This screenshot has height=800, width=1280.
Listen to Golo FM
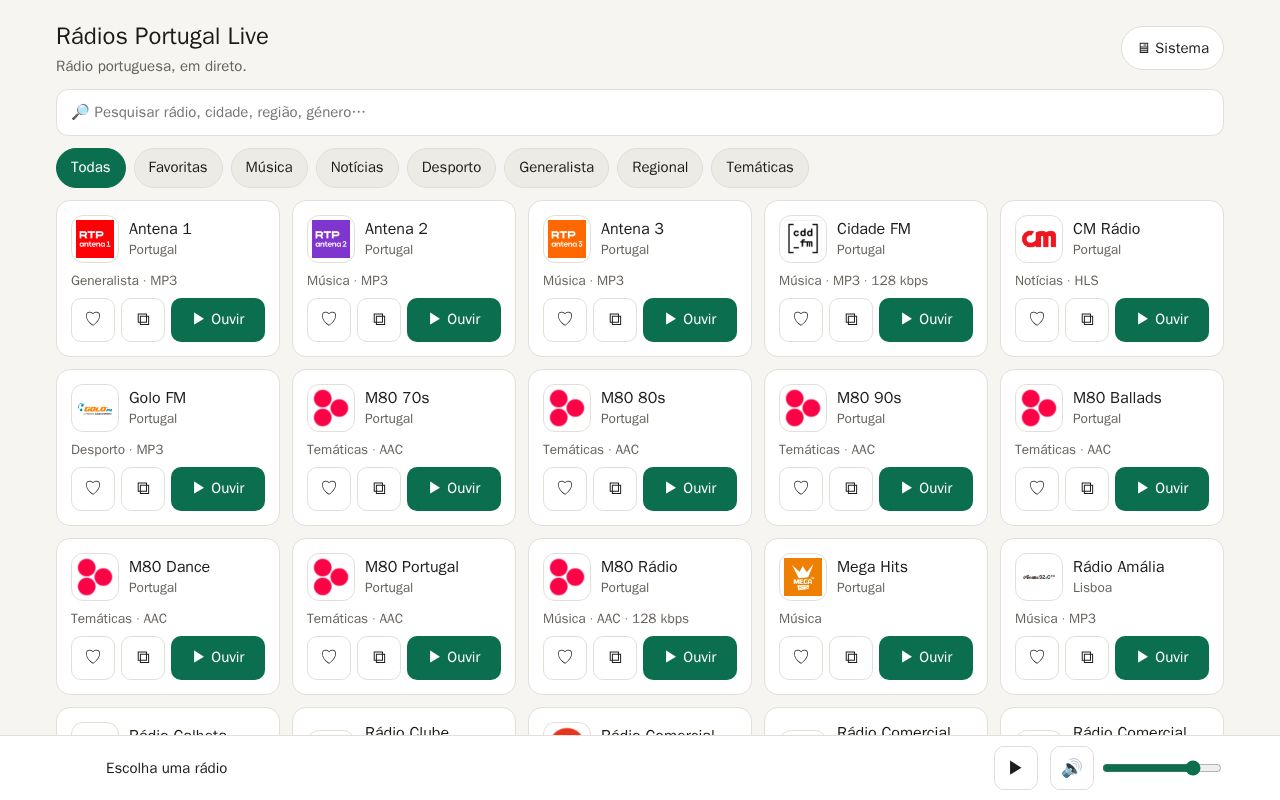(218, 489)
